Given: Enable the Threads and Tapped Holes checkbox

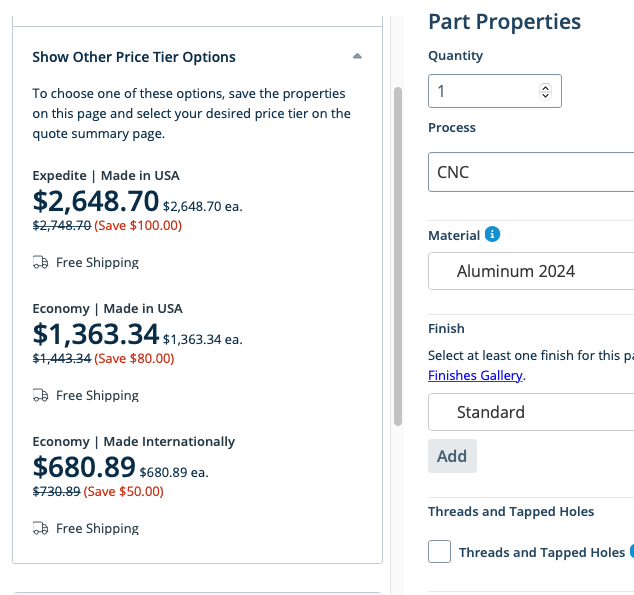Looking at the screenshot, I should coord(440,551).
